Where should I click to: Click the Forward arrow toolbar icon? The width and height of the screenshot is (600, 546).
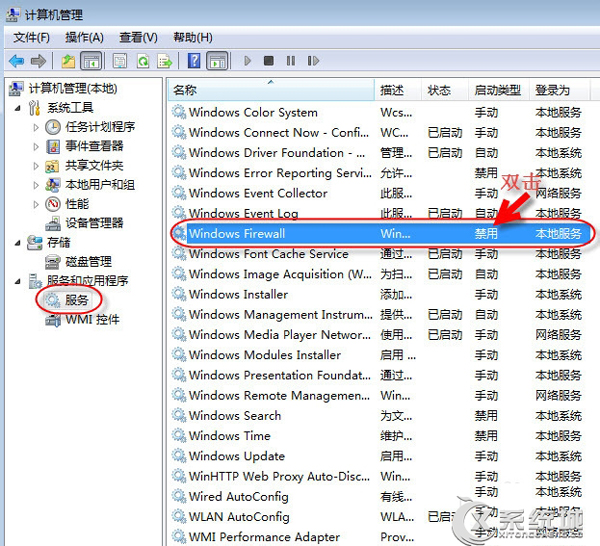pyautogui.click(x=38, y=61)
